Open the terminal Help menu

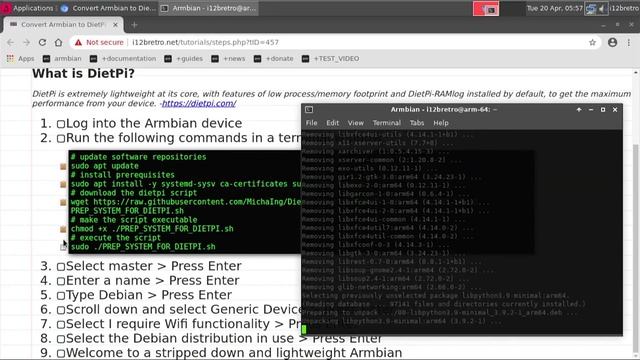441,123
